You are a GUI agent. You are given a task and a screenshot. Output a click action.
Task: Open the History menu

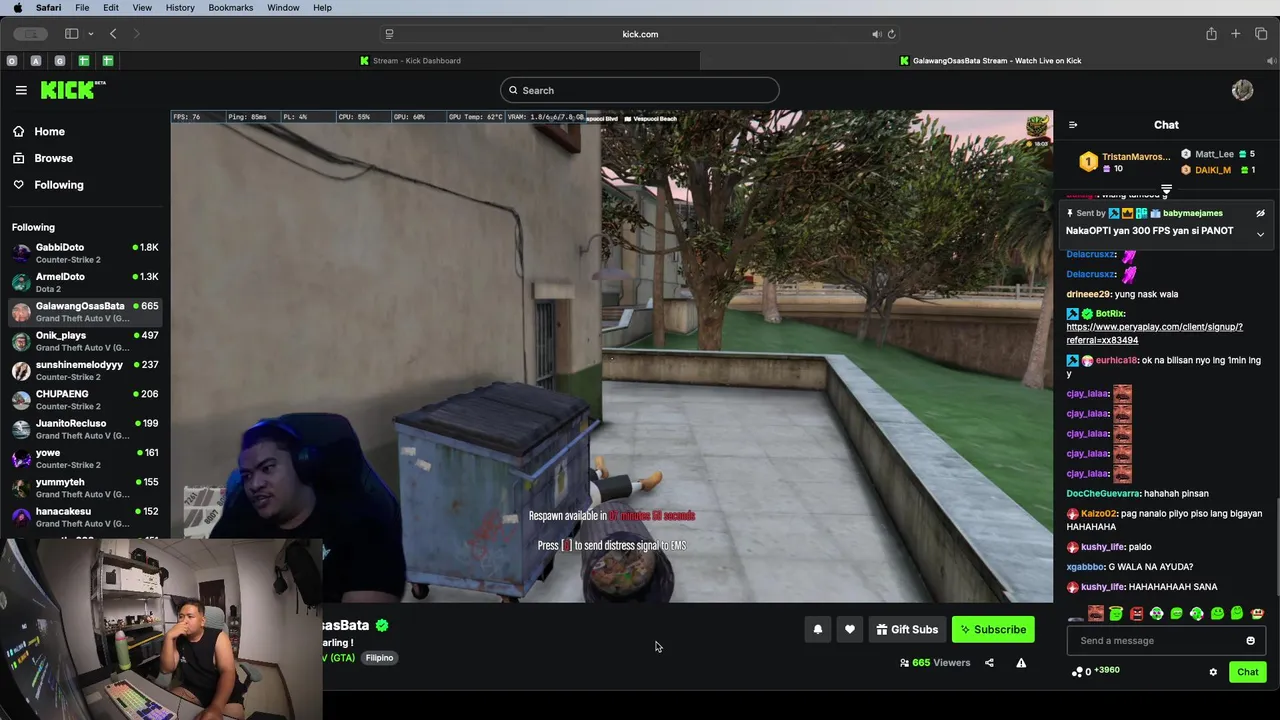coord(180,7)
